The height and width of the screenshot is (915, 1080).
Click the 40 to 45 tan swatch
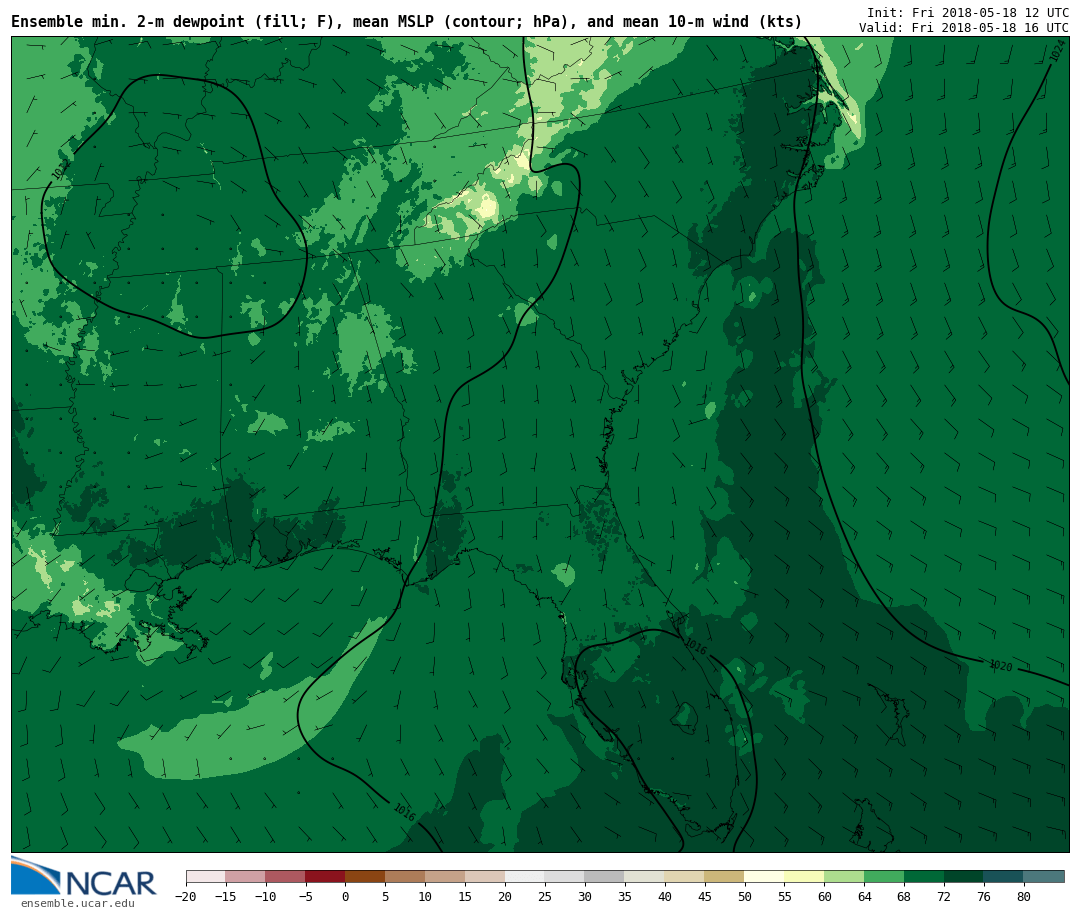[x=685, y=876]
